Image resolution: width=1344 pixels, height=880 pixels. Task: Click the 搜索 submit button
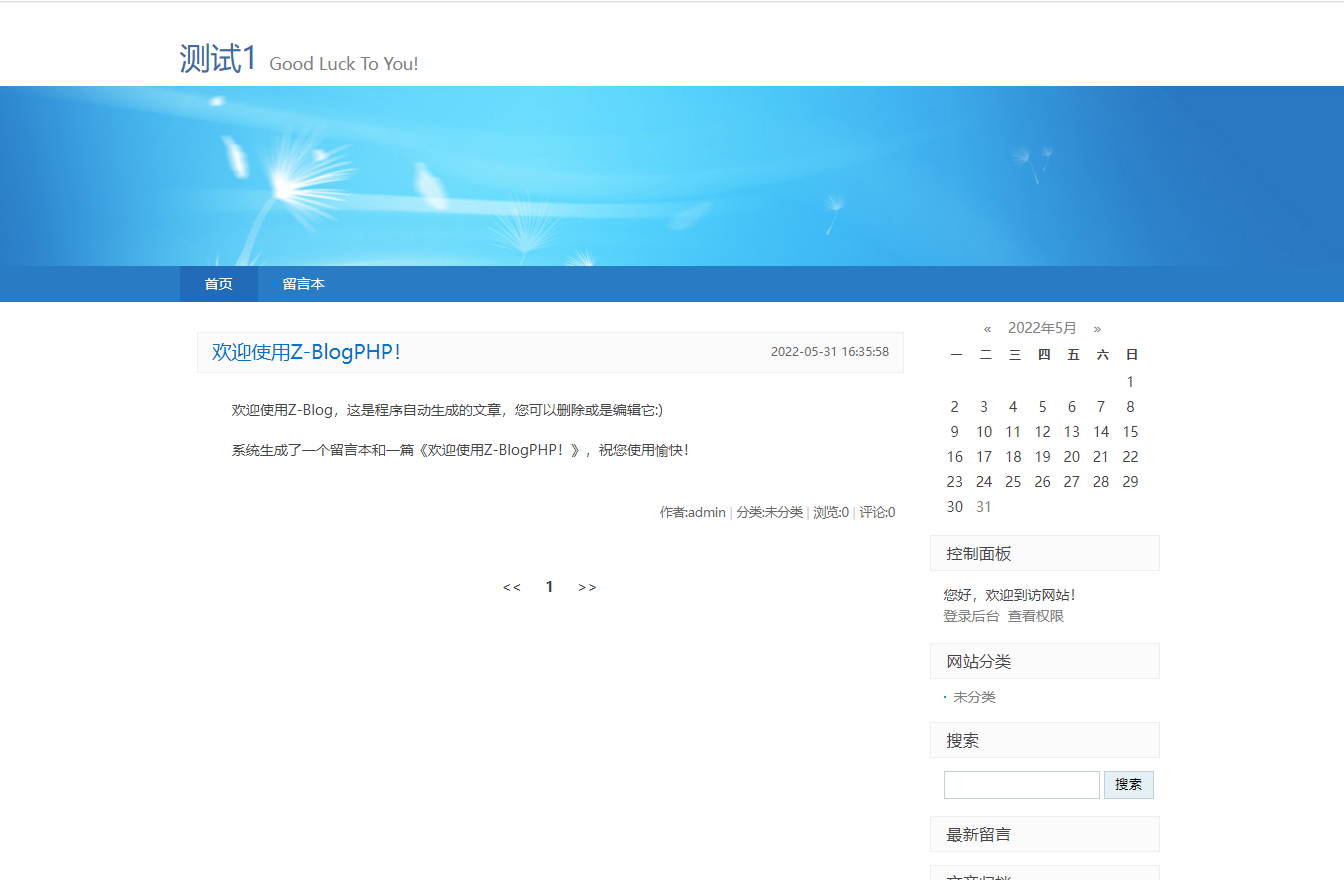tap(1129, 785)
